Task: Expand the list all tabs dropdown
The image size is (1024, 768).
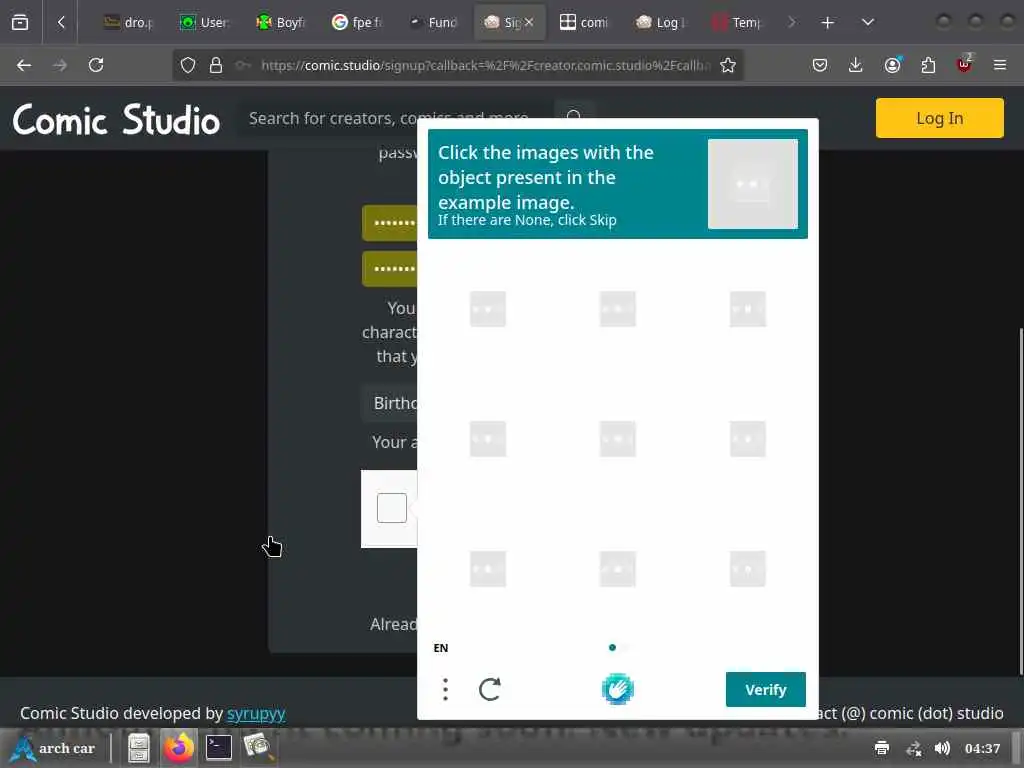Action: coord(867,22)
